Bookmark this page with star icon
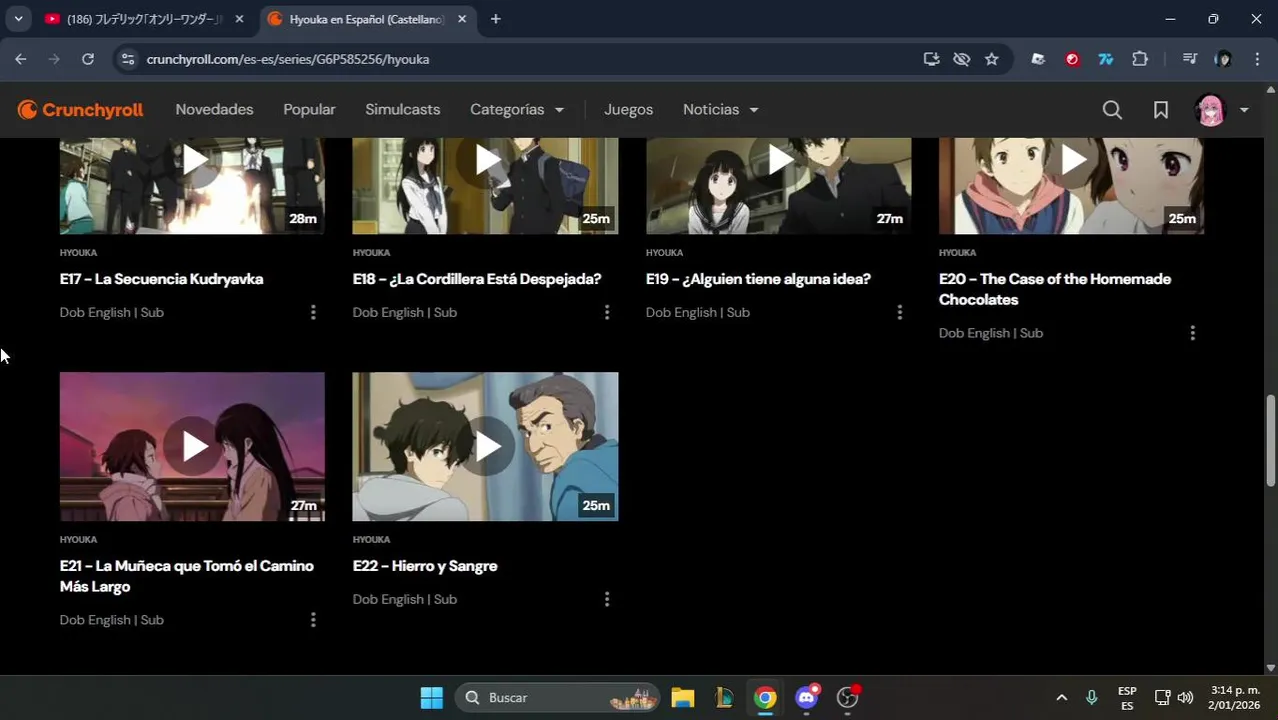The width and height of the screenshot is (1278, 720). click(x=991, y=59)
